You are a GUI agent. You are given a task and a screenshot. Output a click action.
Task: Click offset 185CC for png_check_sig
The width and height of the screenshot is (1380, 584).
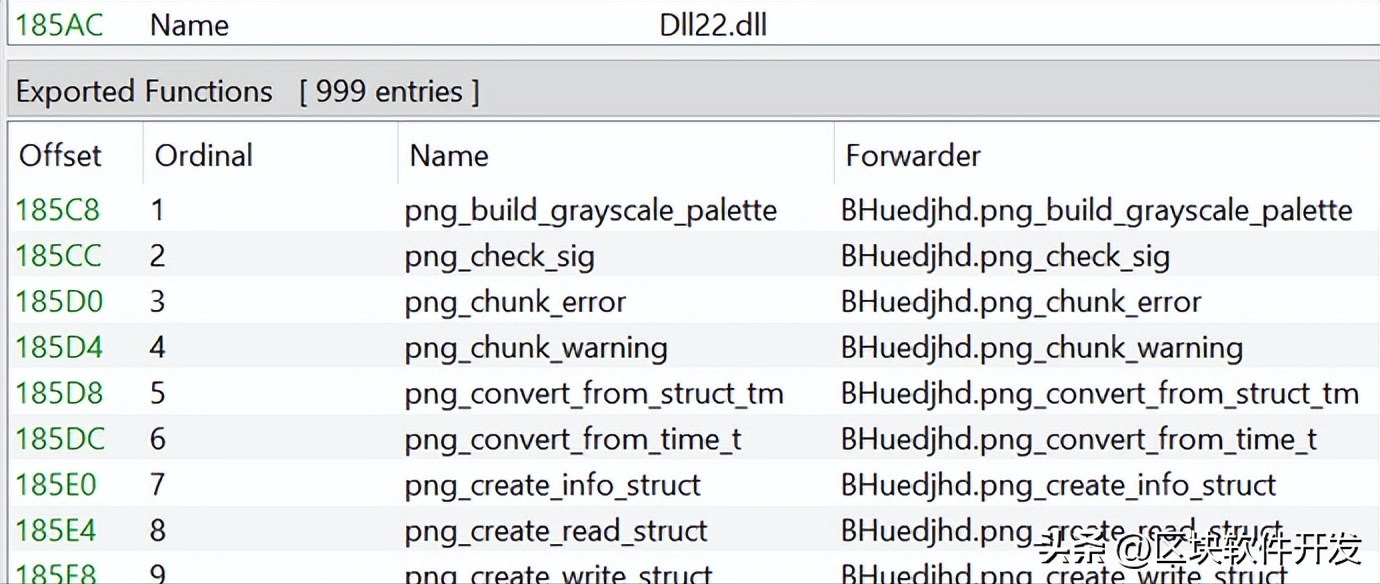[x=58, y=257]
